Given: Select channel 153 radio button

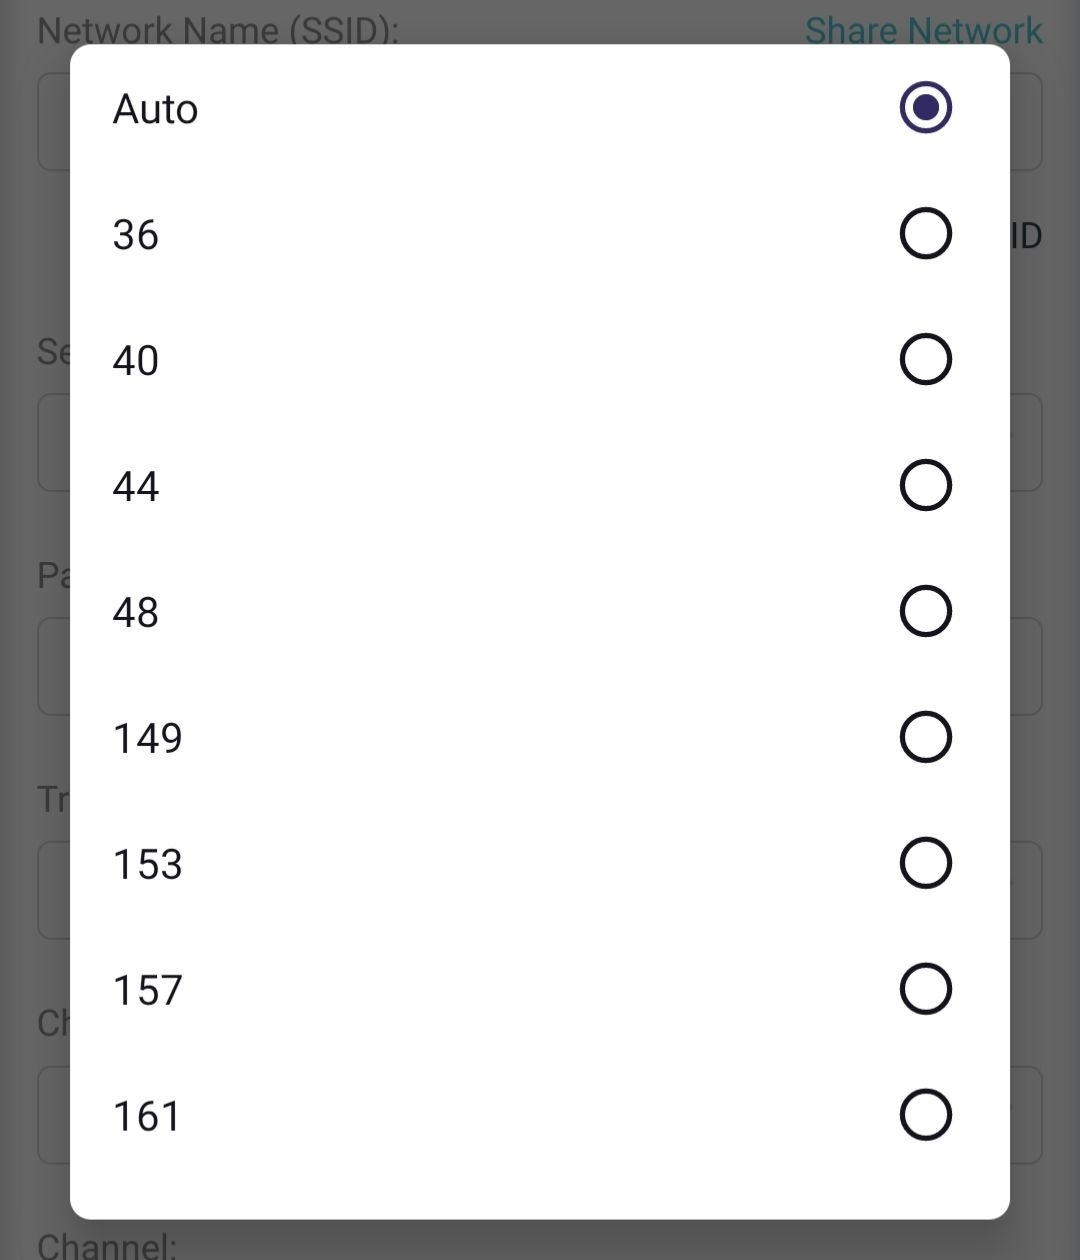Looking at the screenshot, I should 925,863.
